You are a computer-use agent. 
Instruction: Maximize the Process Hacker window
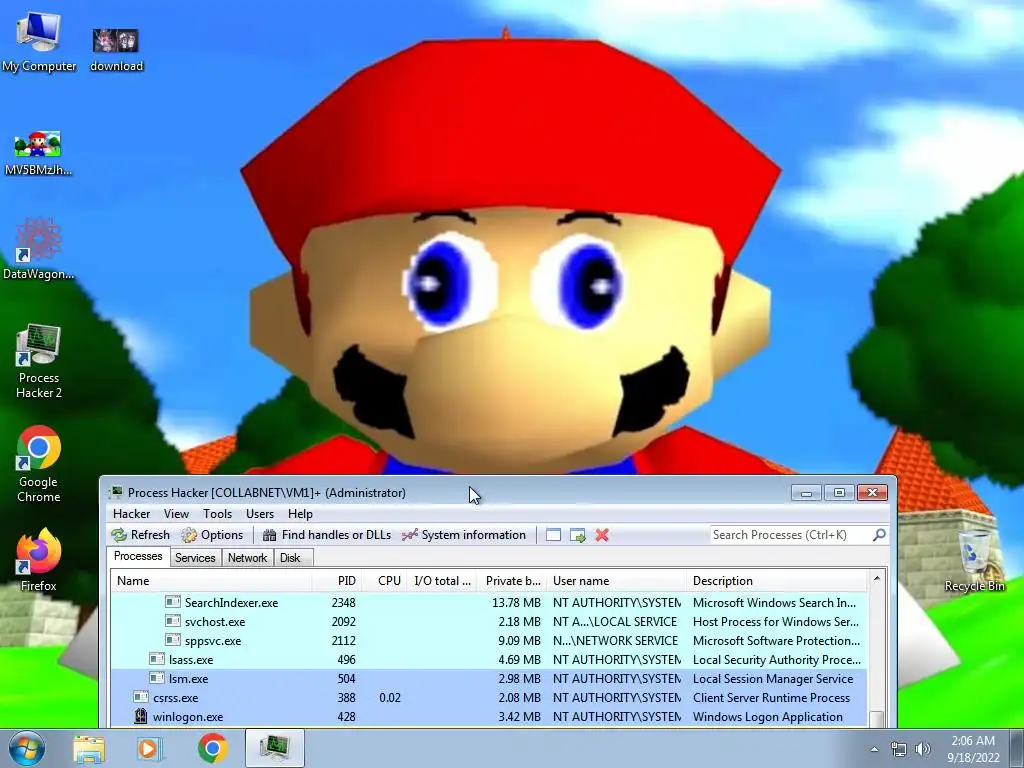click(839, 492)
